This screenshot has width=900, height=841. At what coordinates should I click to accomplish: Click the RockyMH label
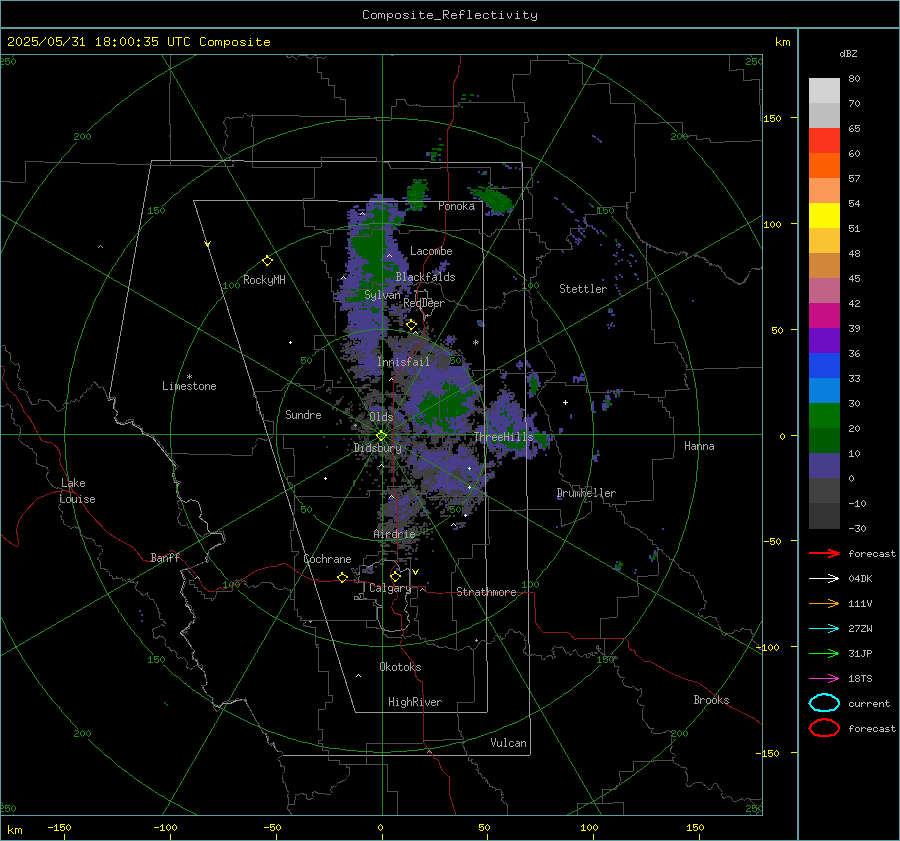click(264, 280)
